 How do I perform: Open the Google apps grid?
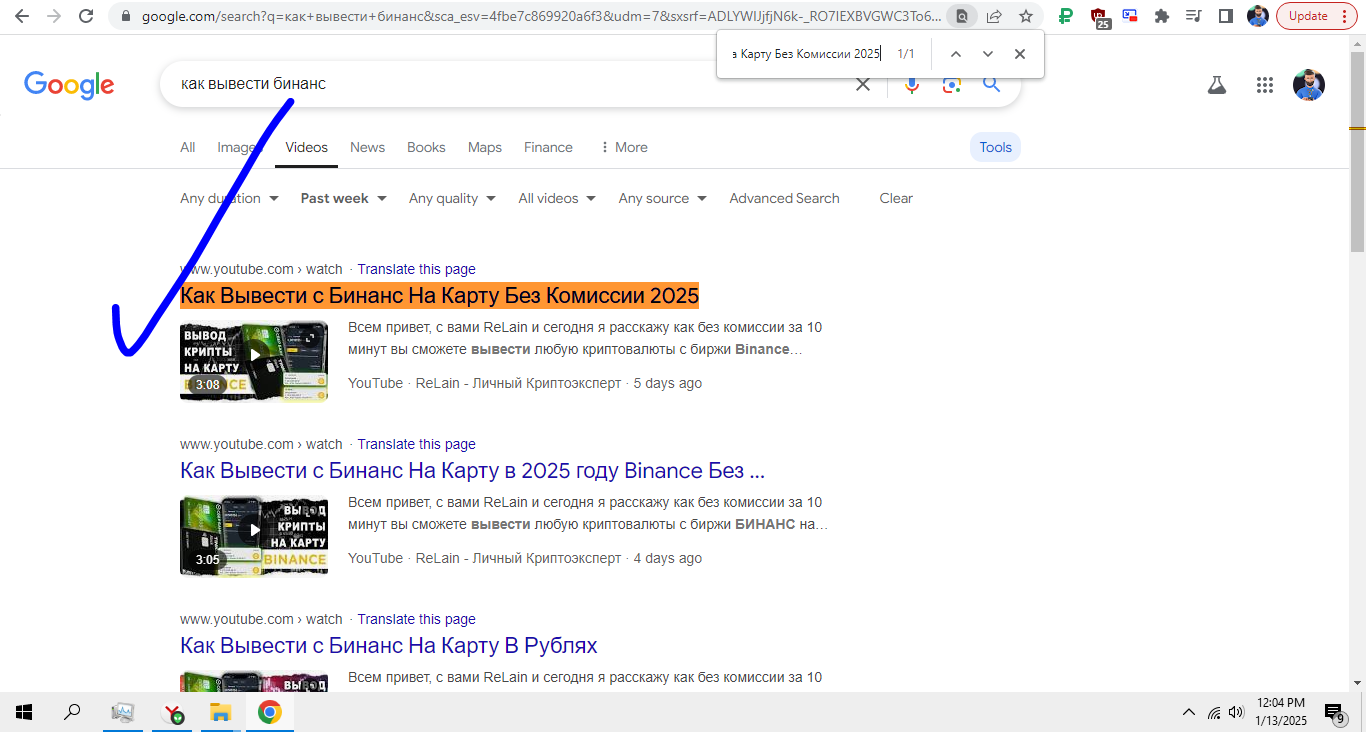[x=1265, y=85]
